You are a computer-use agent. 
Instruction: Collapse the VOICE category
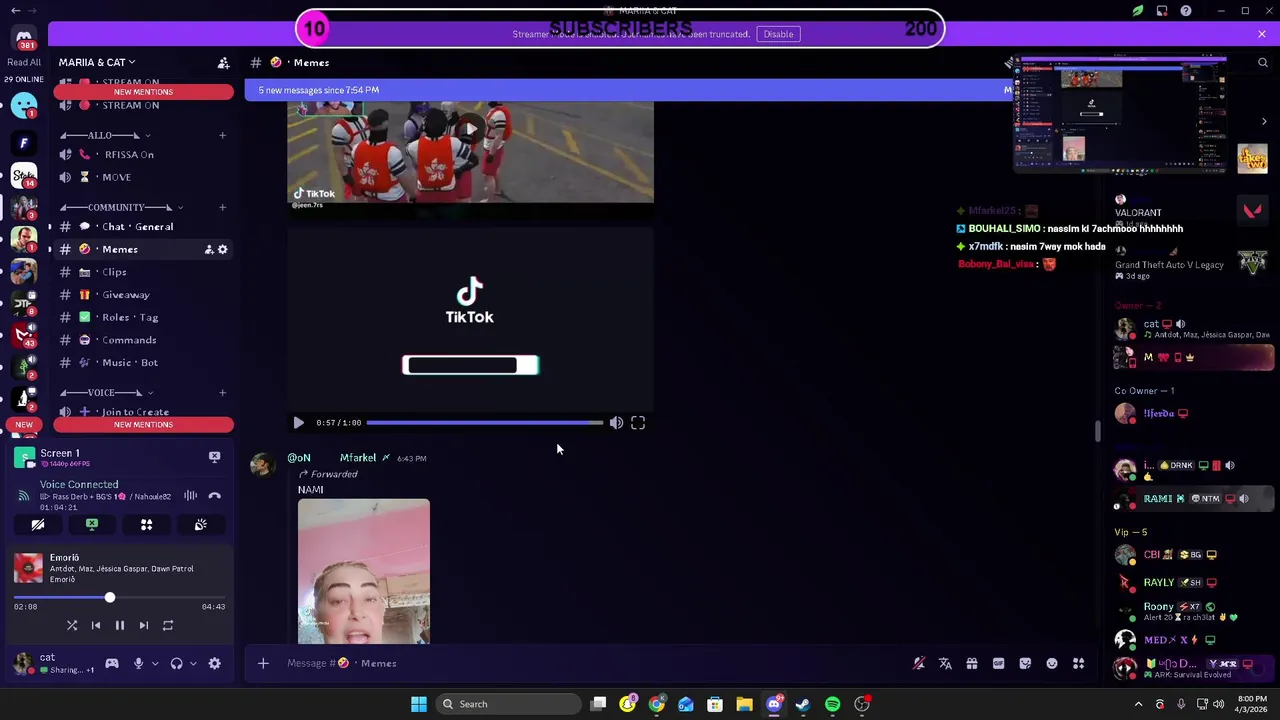105,392
